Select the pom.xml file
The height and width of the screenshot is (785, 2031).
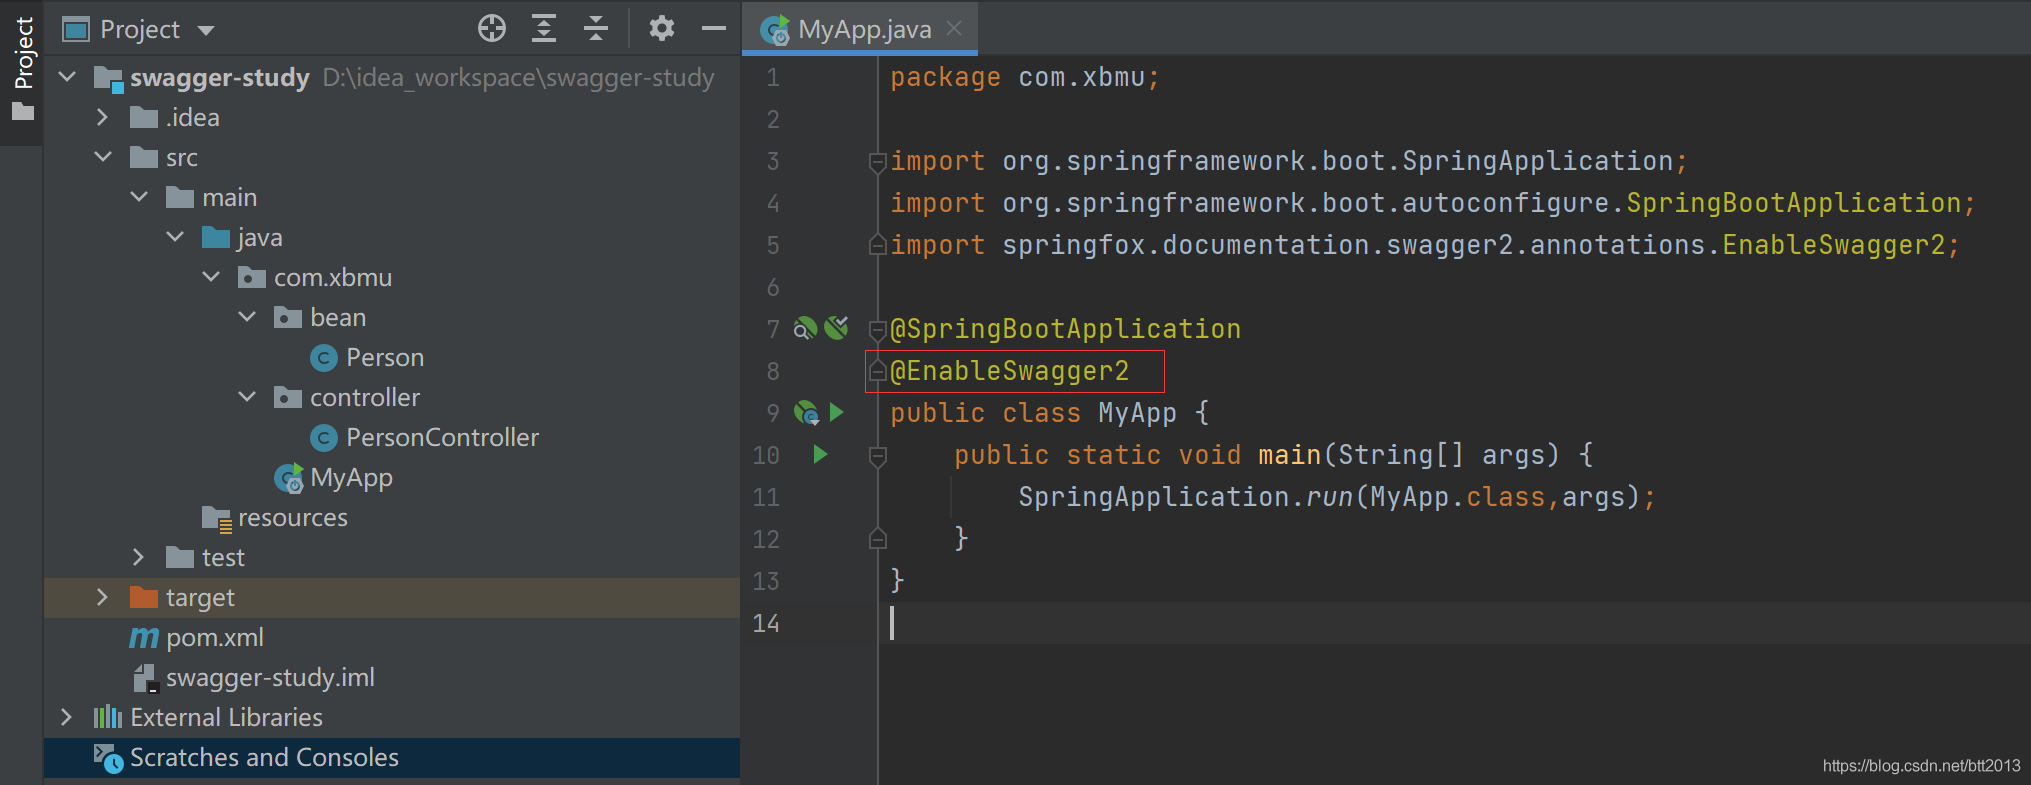coord(214,637)
